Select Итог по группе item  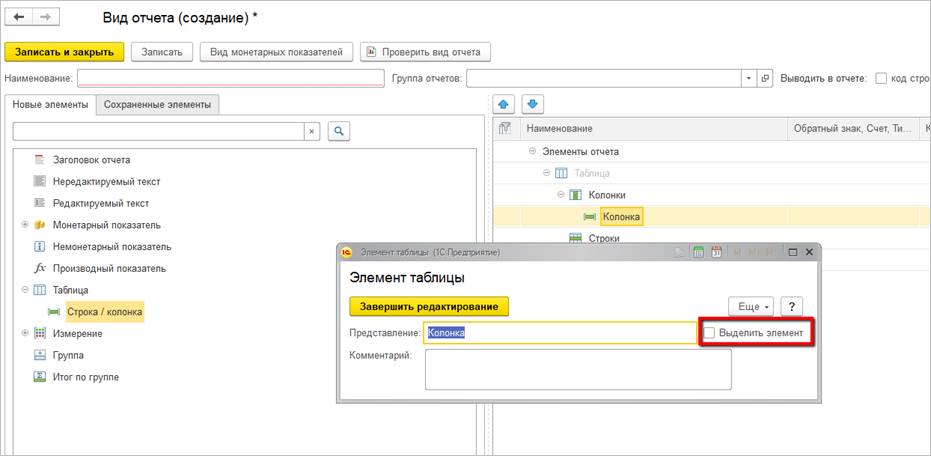[x=86, y=377]
